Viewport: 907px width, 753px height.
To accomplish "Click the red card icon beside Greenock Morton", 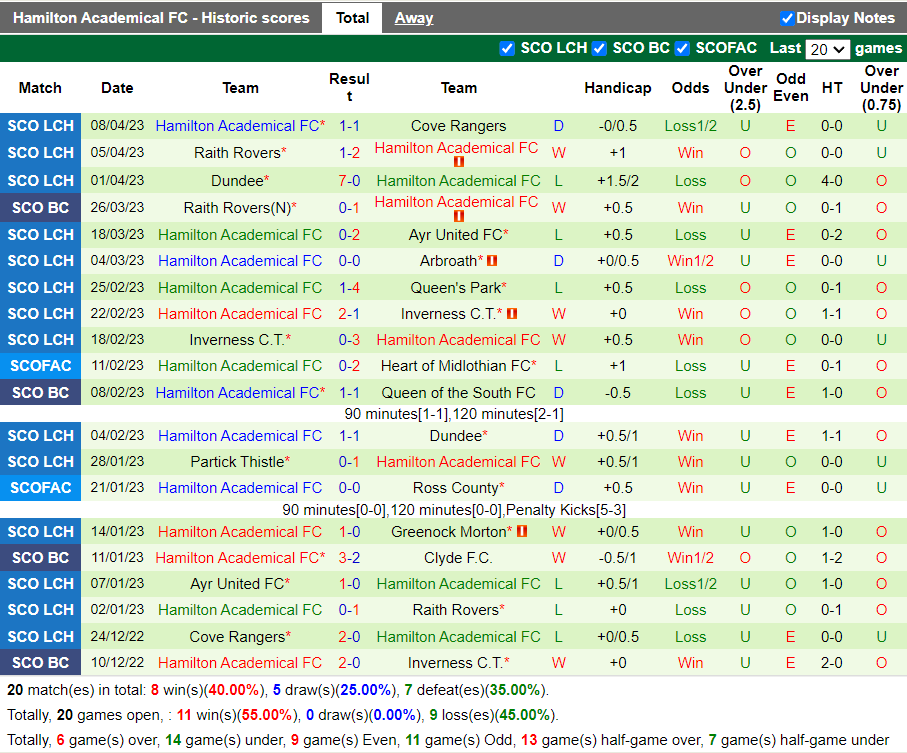I will pyautogui.click(x=523, y=531).
